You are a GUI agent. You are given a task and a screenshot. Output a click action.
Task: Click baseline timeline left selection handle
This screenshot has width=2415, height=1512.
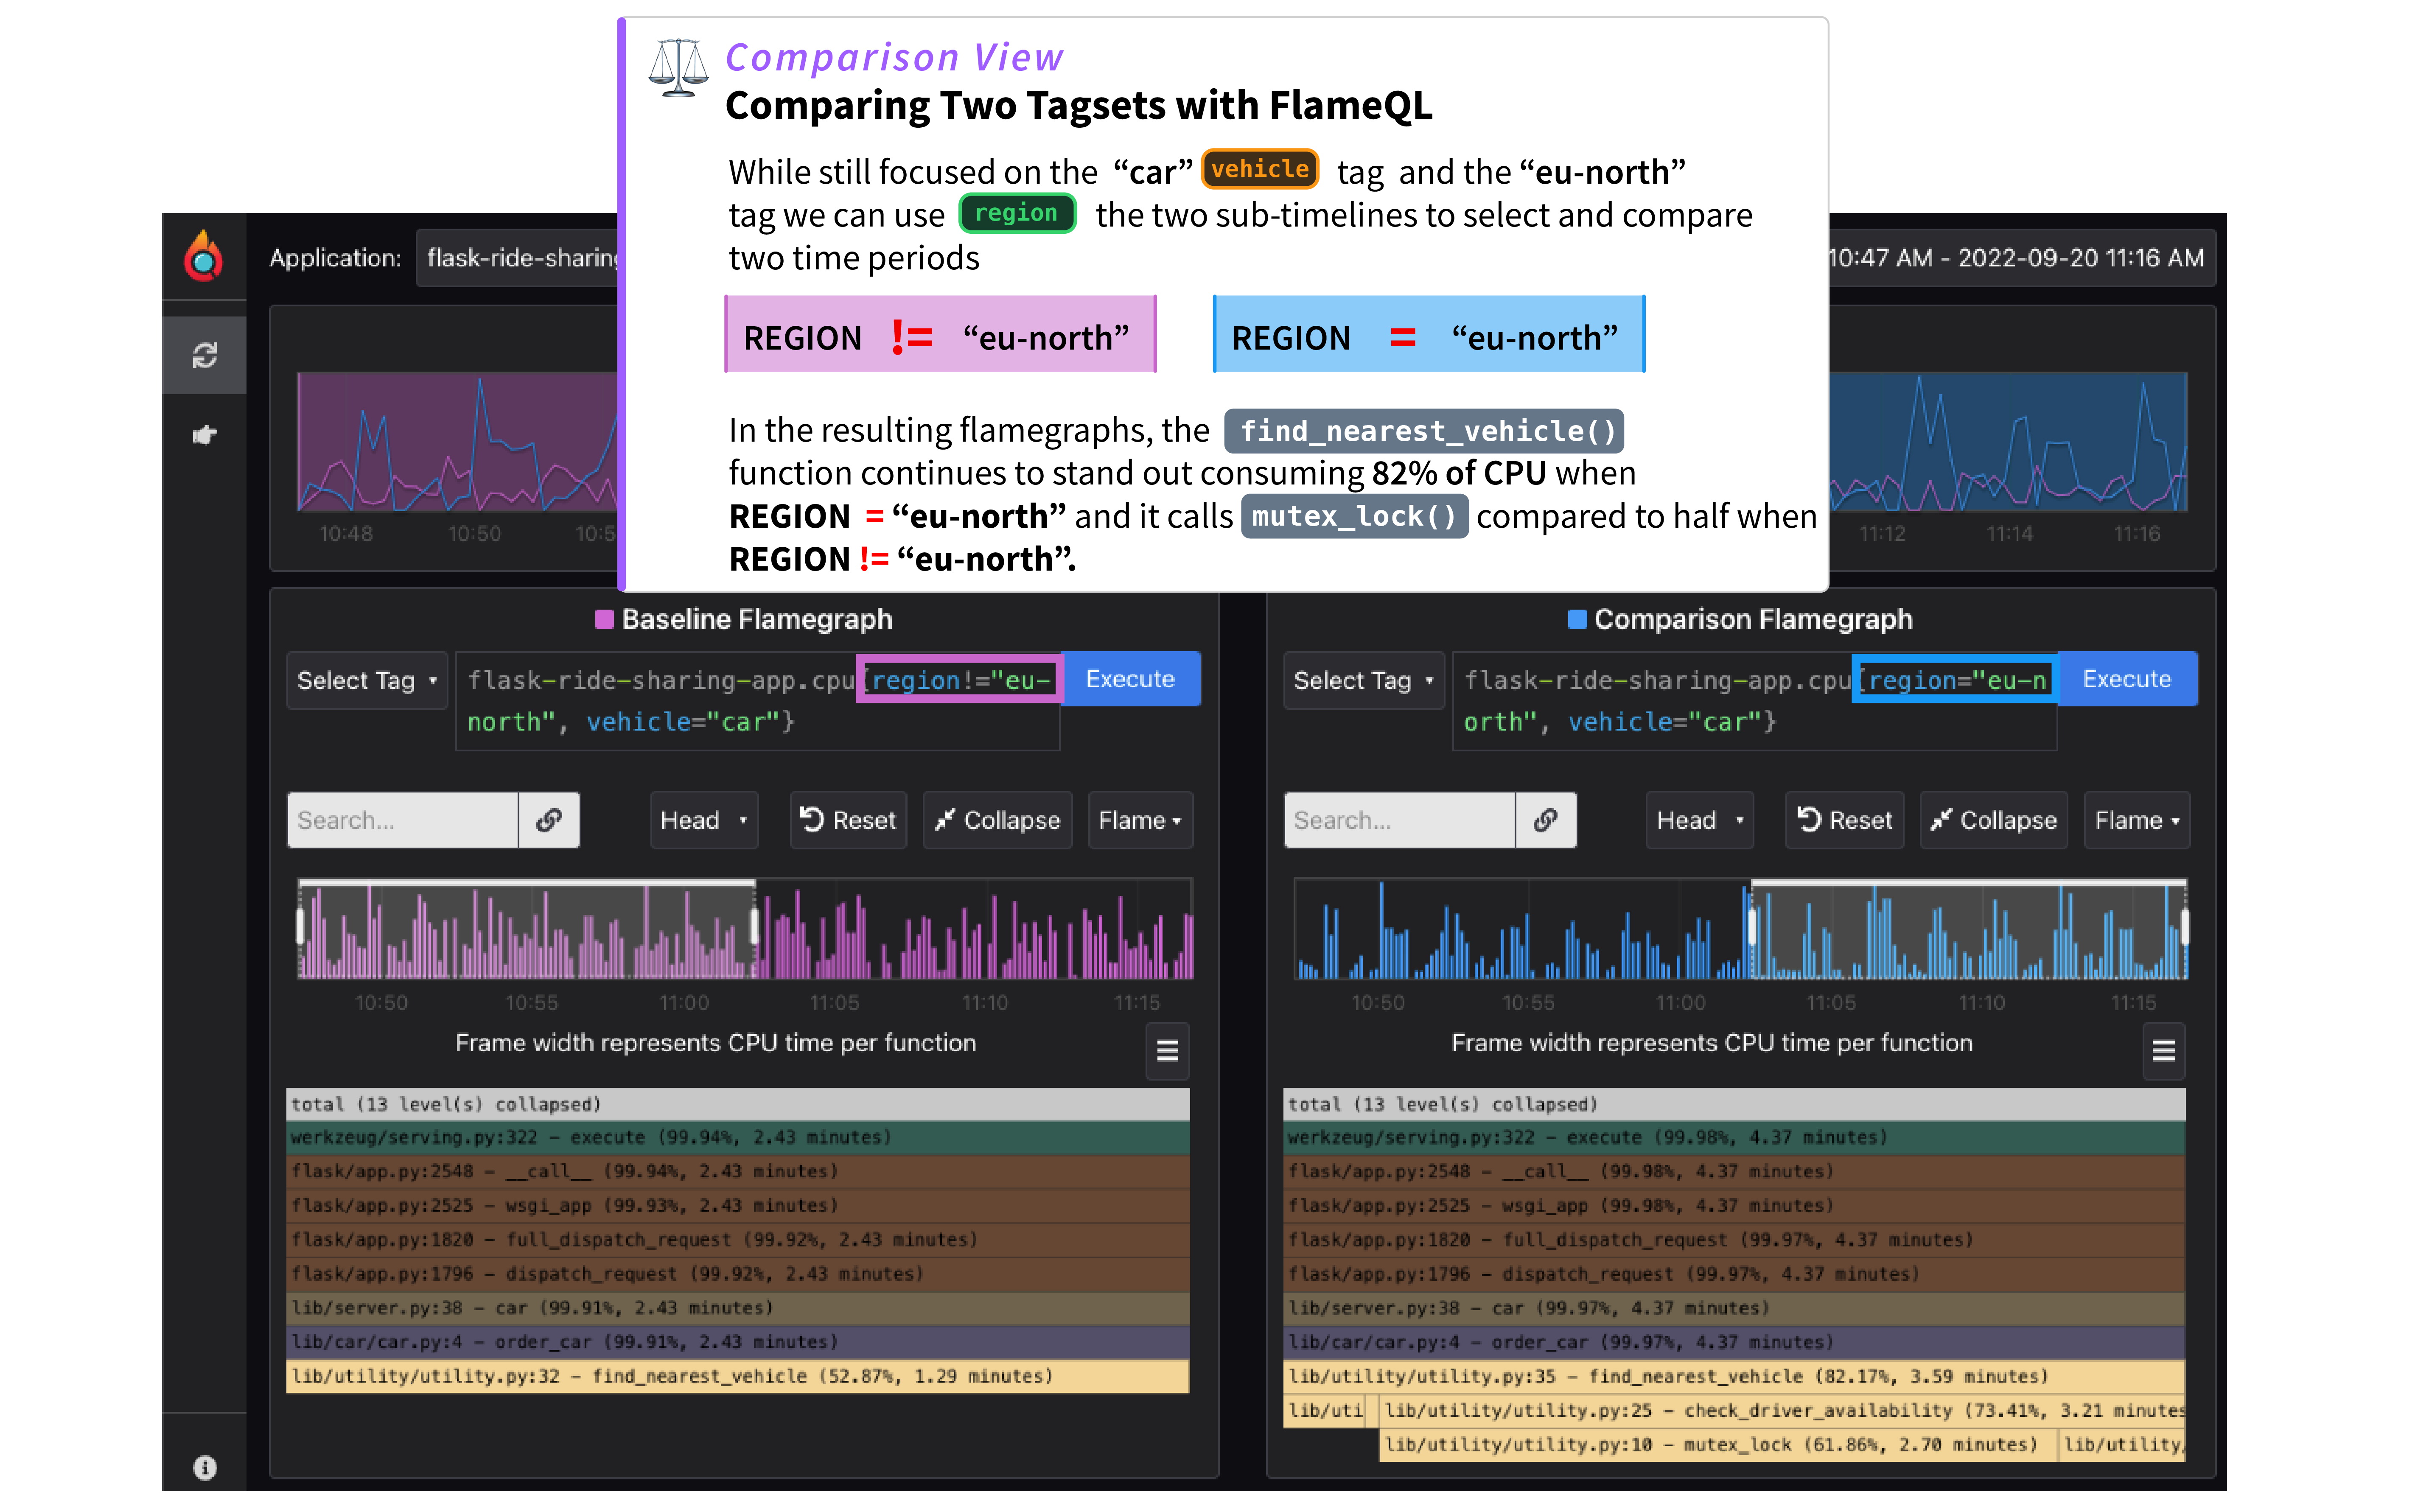[300, 926]
